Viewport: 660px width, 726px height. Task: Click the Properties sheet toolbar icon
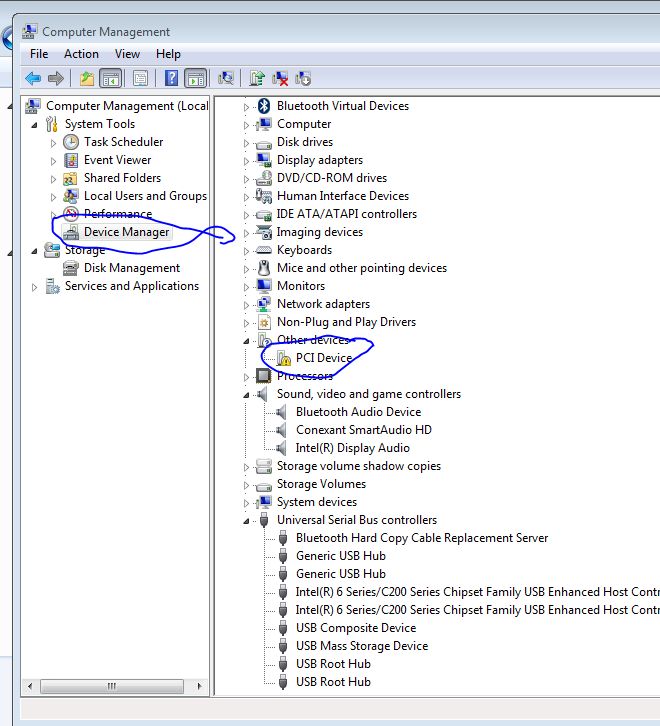pyautogui.click(x=140, y=78)
